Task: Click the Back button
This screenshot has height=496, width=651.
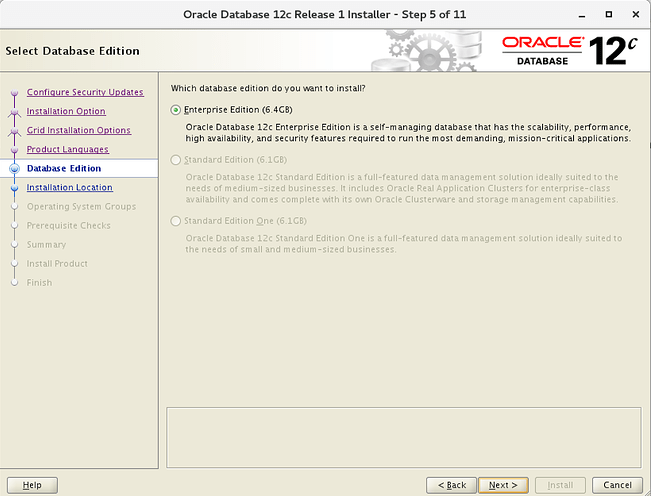Action: pyautogui.click(x=451, y=485)
